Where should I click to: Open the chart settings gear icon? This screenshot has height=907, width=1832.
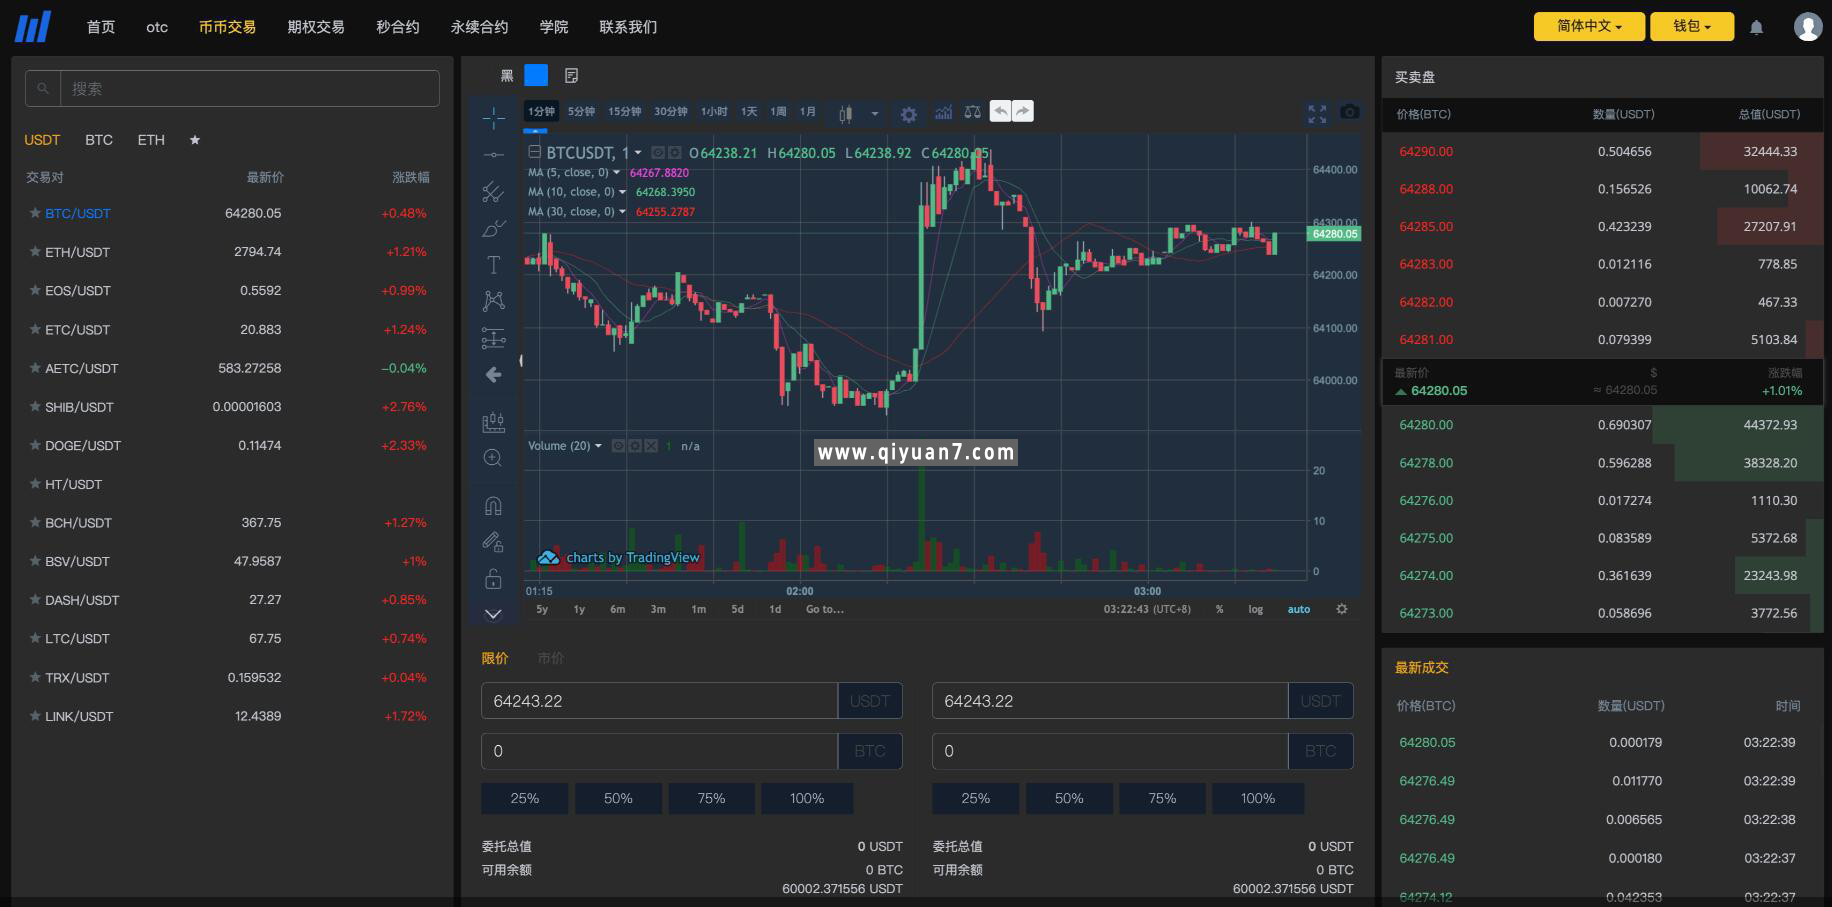908,113
